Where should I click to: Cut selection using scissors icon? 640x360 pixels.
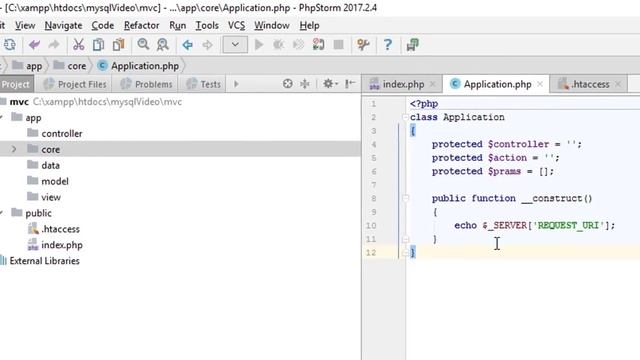78,44
